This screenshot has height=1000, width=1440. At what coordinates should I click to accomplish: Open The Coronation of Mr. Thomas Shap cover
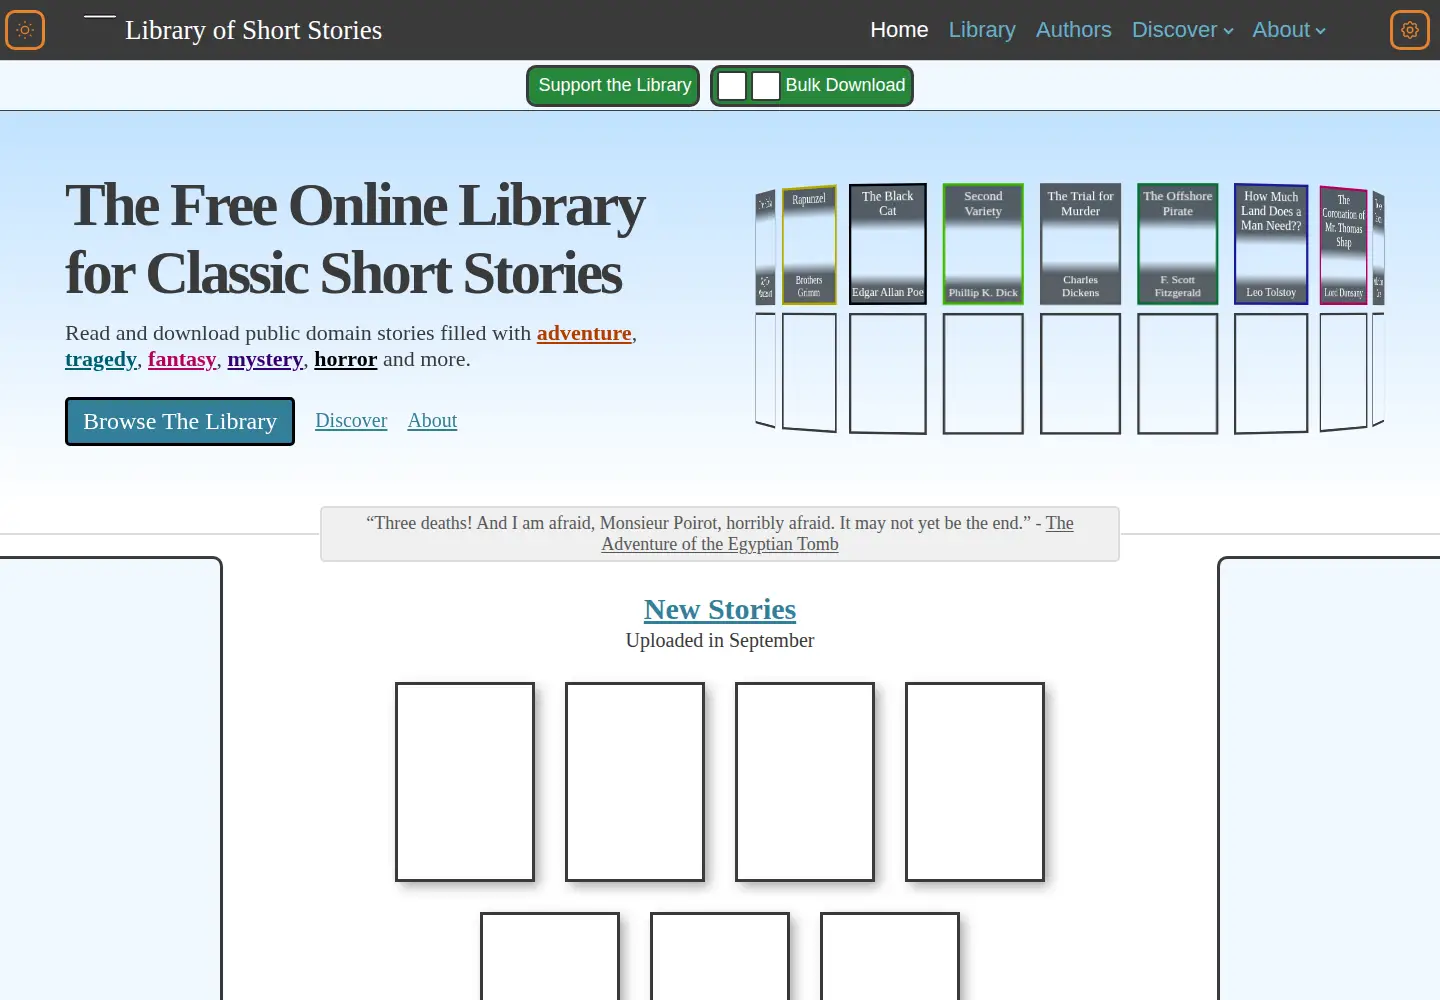tap(1344, 245)
